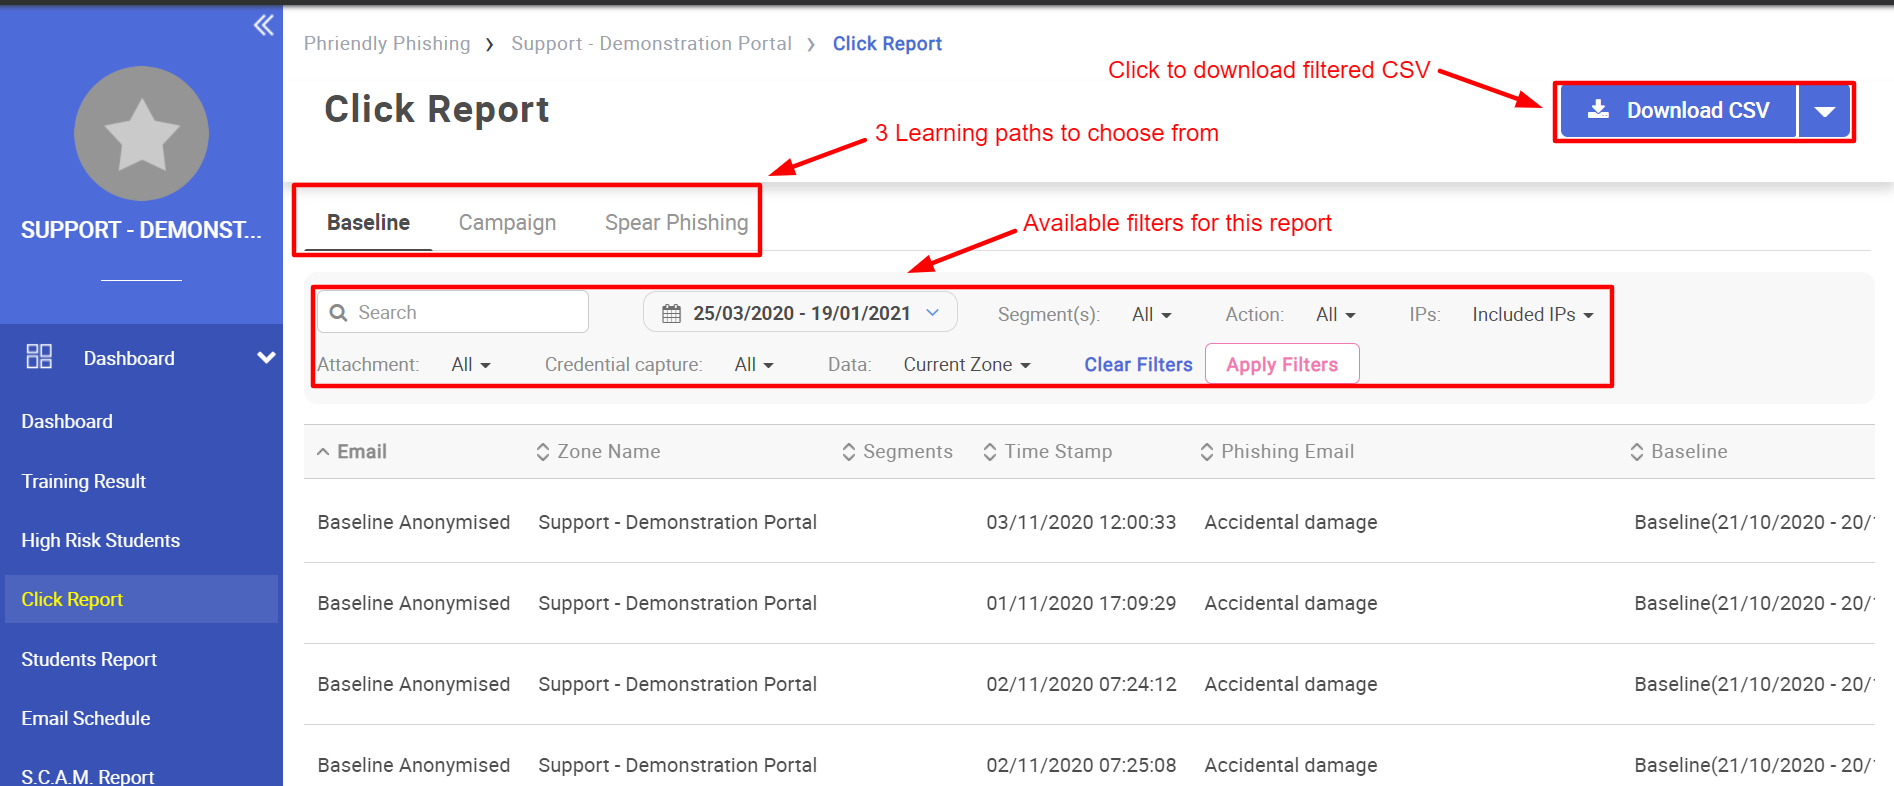Viewport: 1894px width, 786px height.
Task: Switch to the Spear Phishing tab
Action: [676, 222]
